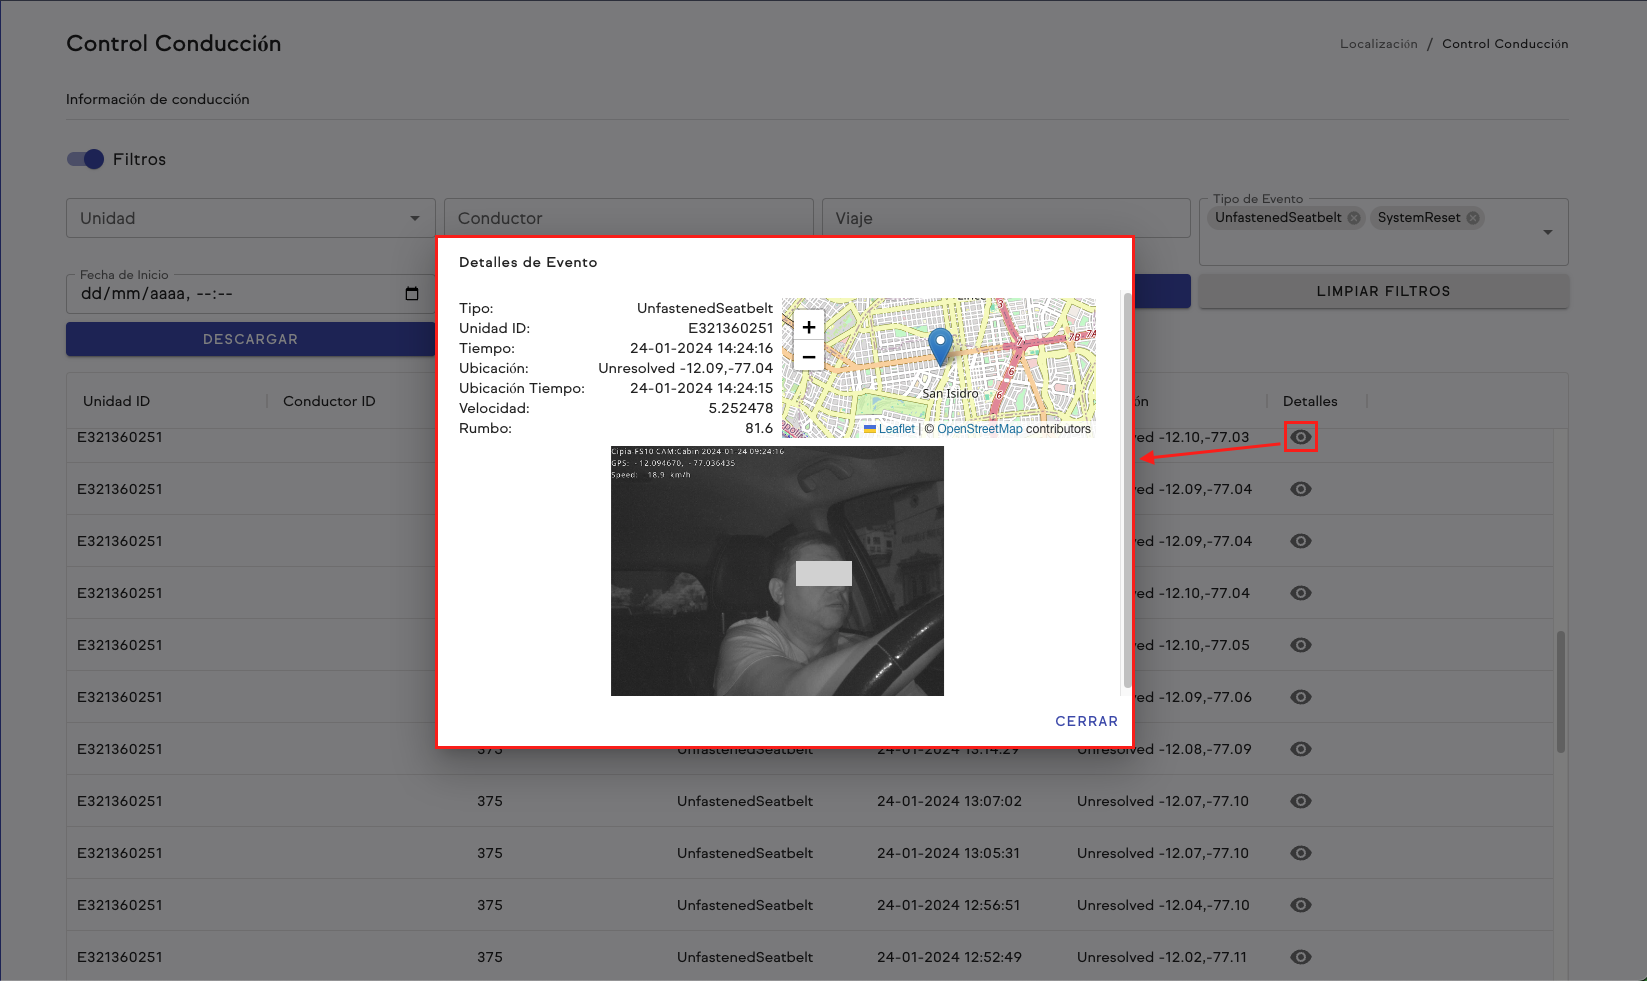
Task: Toggle the Filtros switch off
Action: (x=85, y=159)
